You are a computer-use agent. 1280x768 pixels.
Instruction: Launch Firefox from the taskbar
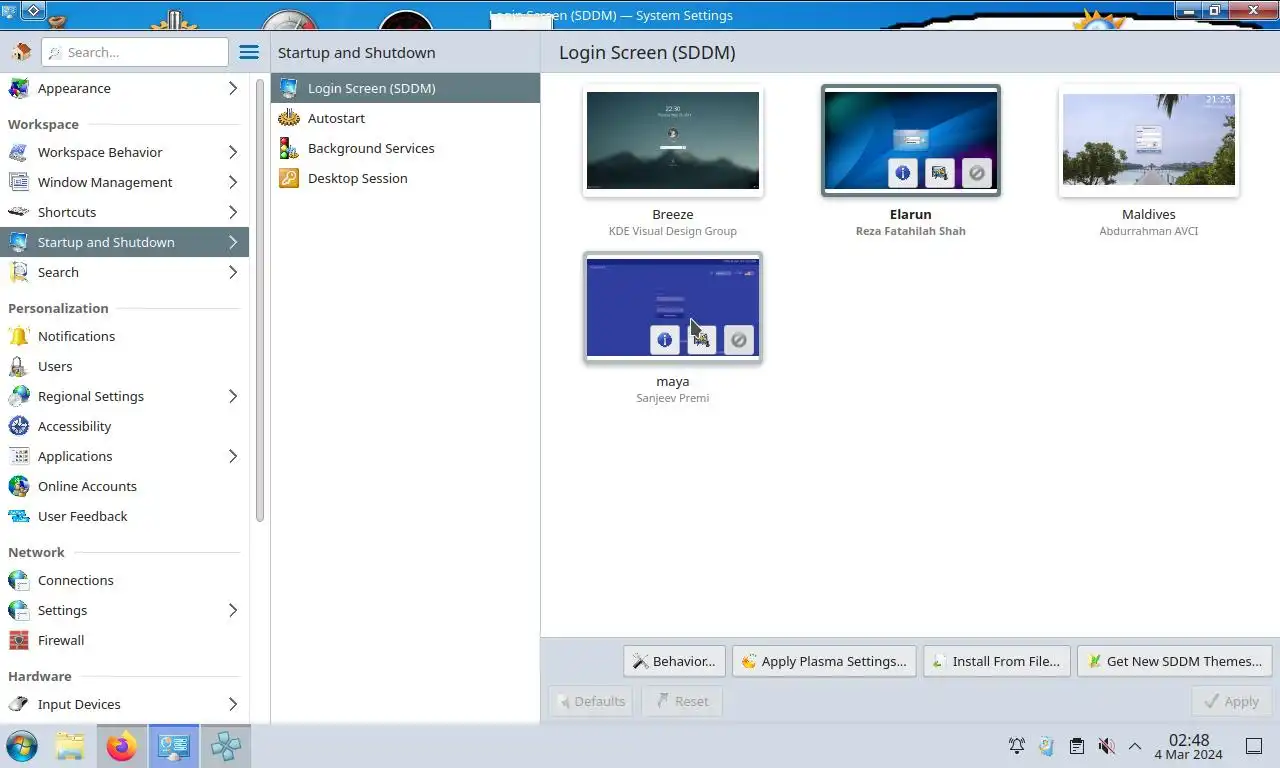tap(122, 746)
